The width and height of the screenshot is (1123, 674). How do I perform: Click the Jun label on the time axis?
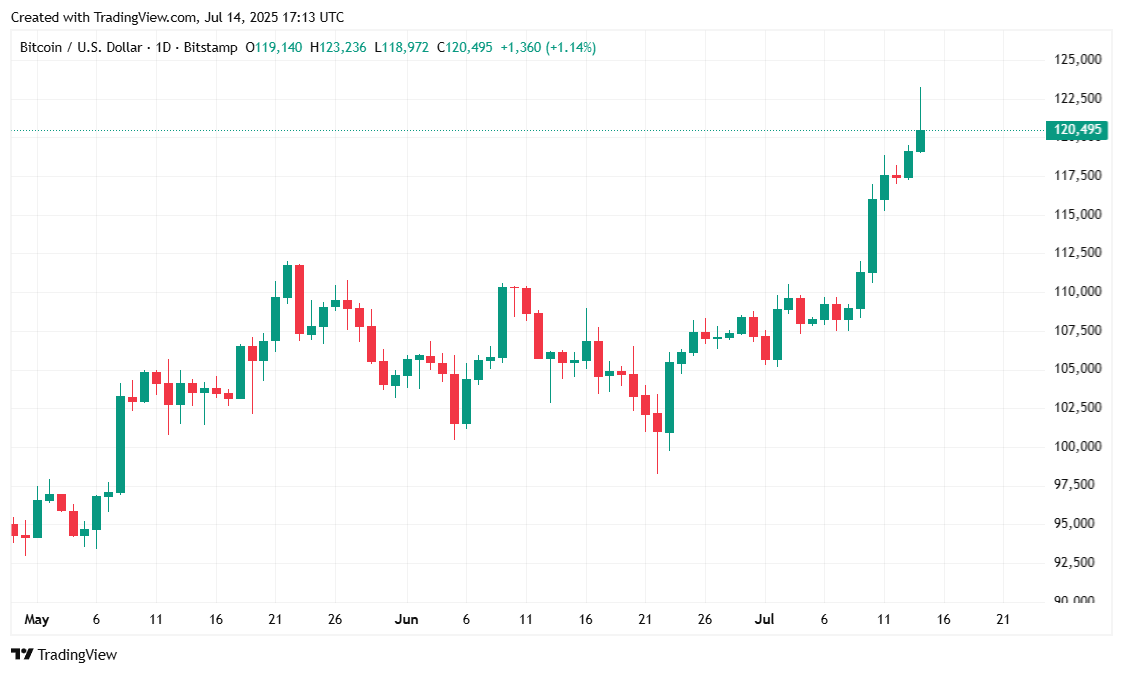coord(406,620)
